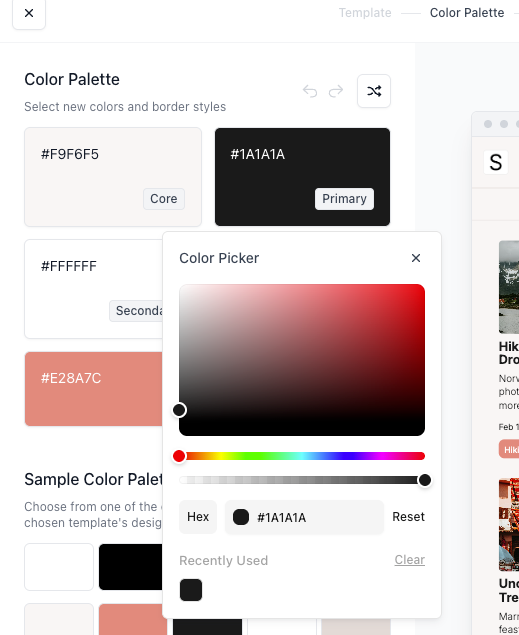Pick the recently used dark swatch
Viewport: 519px width, 635px height.
tap(191, 590)
